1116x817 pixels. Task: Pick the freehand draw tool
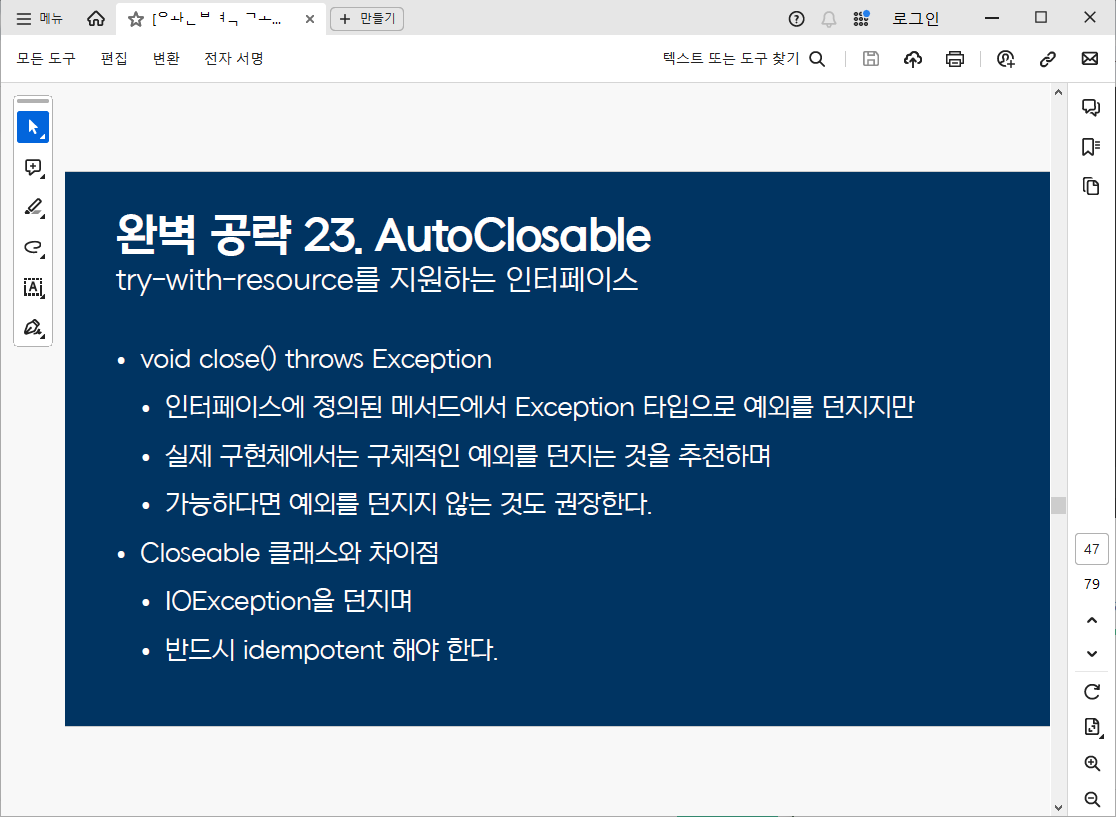(x=33, y=247)
